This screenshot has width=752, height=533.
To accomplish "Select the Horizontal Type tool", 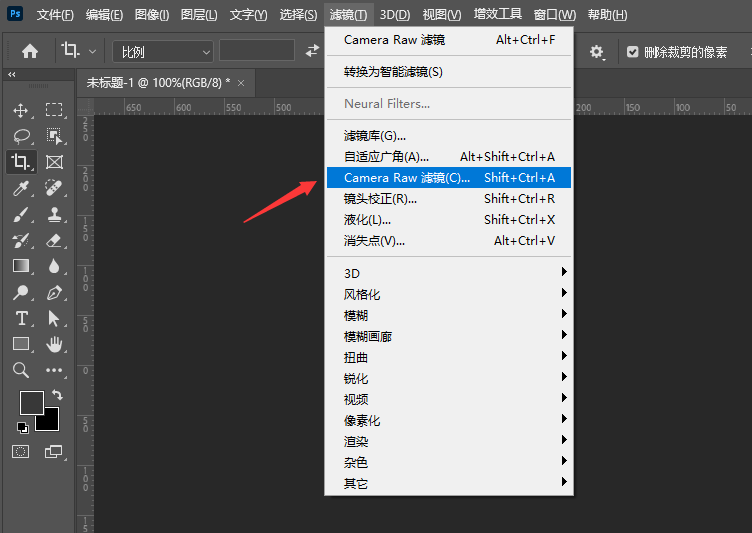I will [21, 318].
